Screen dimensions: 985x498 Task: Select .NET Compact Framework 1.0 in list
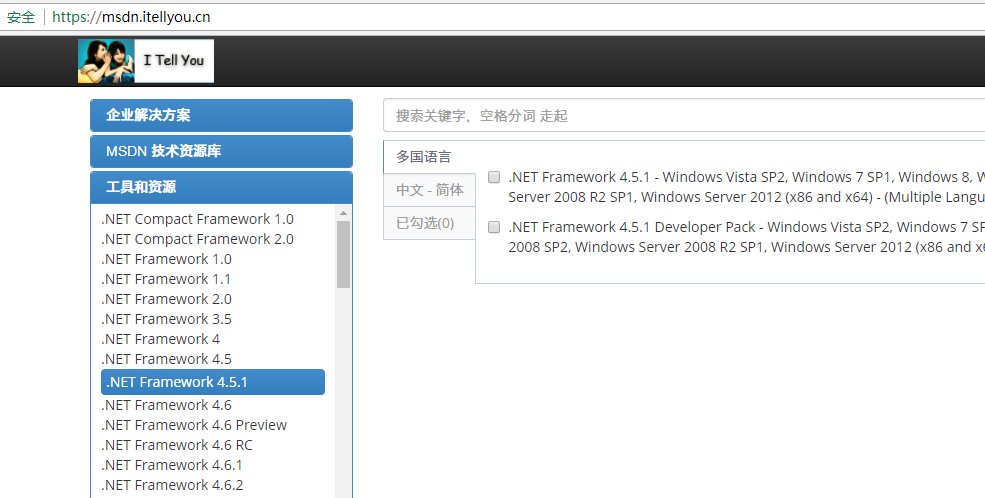pos(197,219)
